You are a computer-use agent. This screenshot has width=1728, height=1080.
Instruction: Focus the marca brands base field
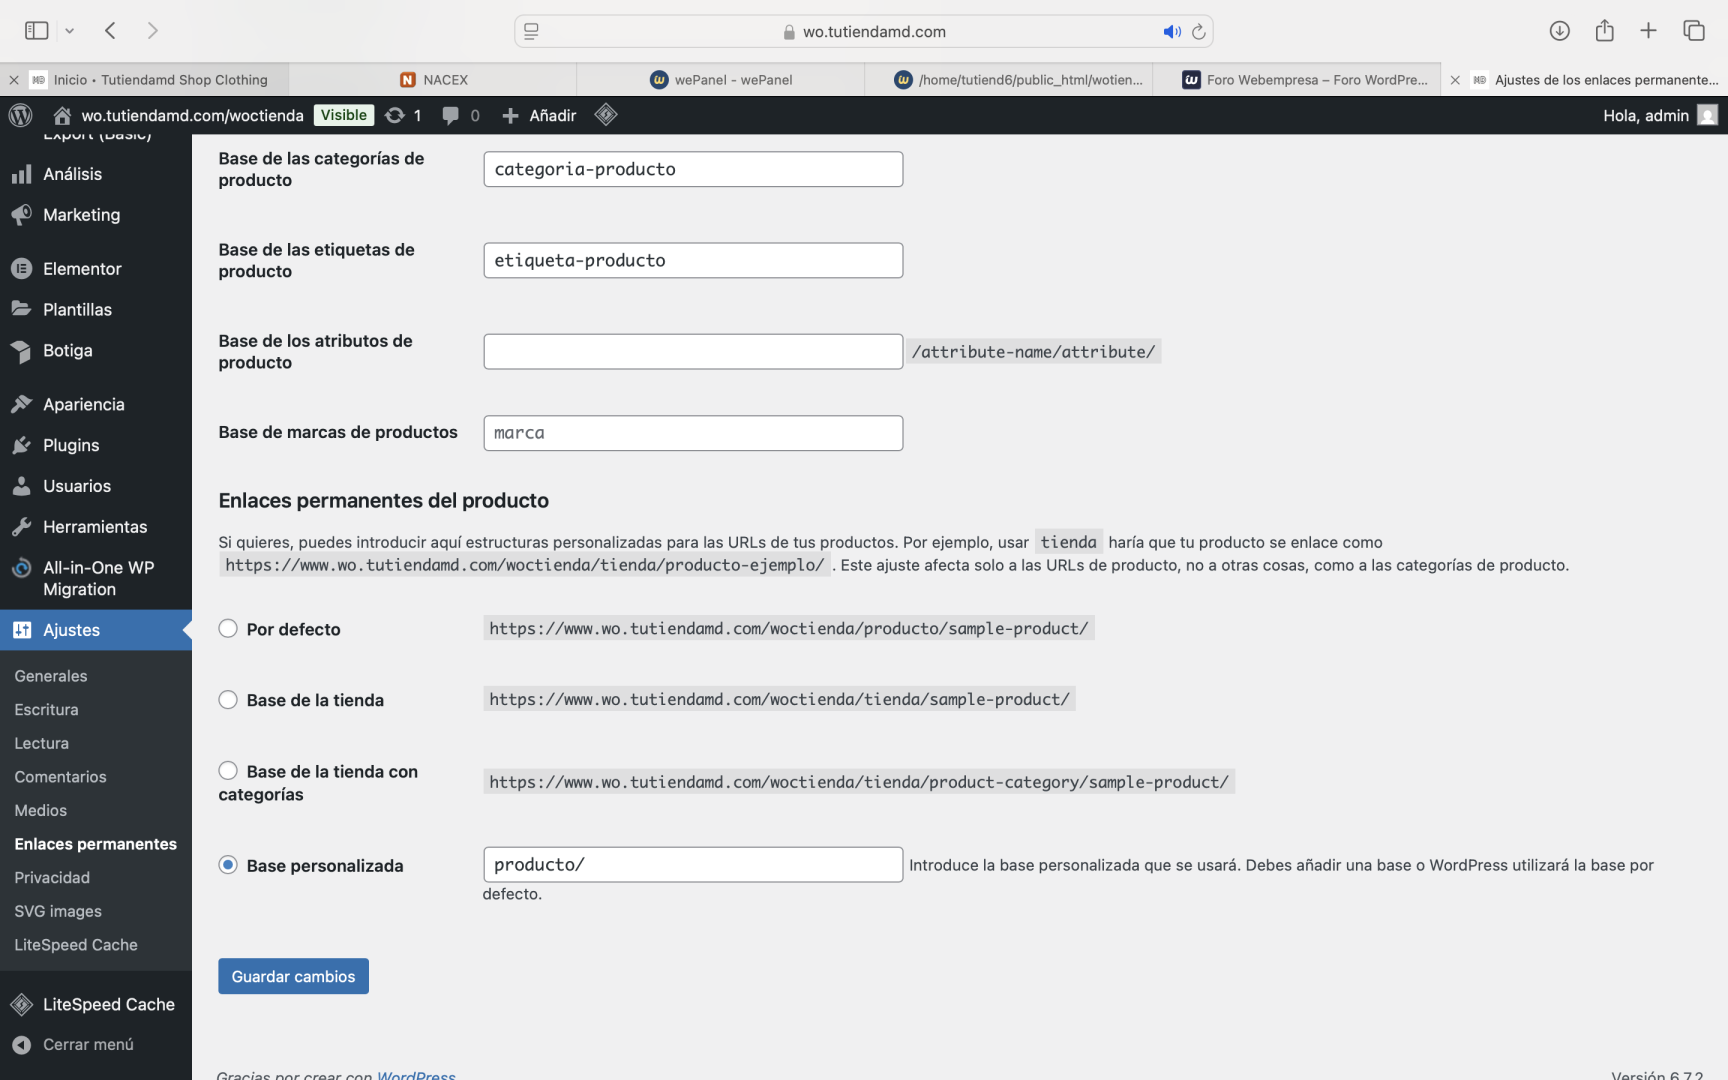(693, 433)
